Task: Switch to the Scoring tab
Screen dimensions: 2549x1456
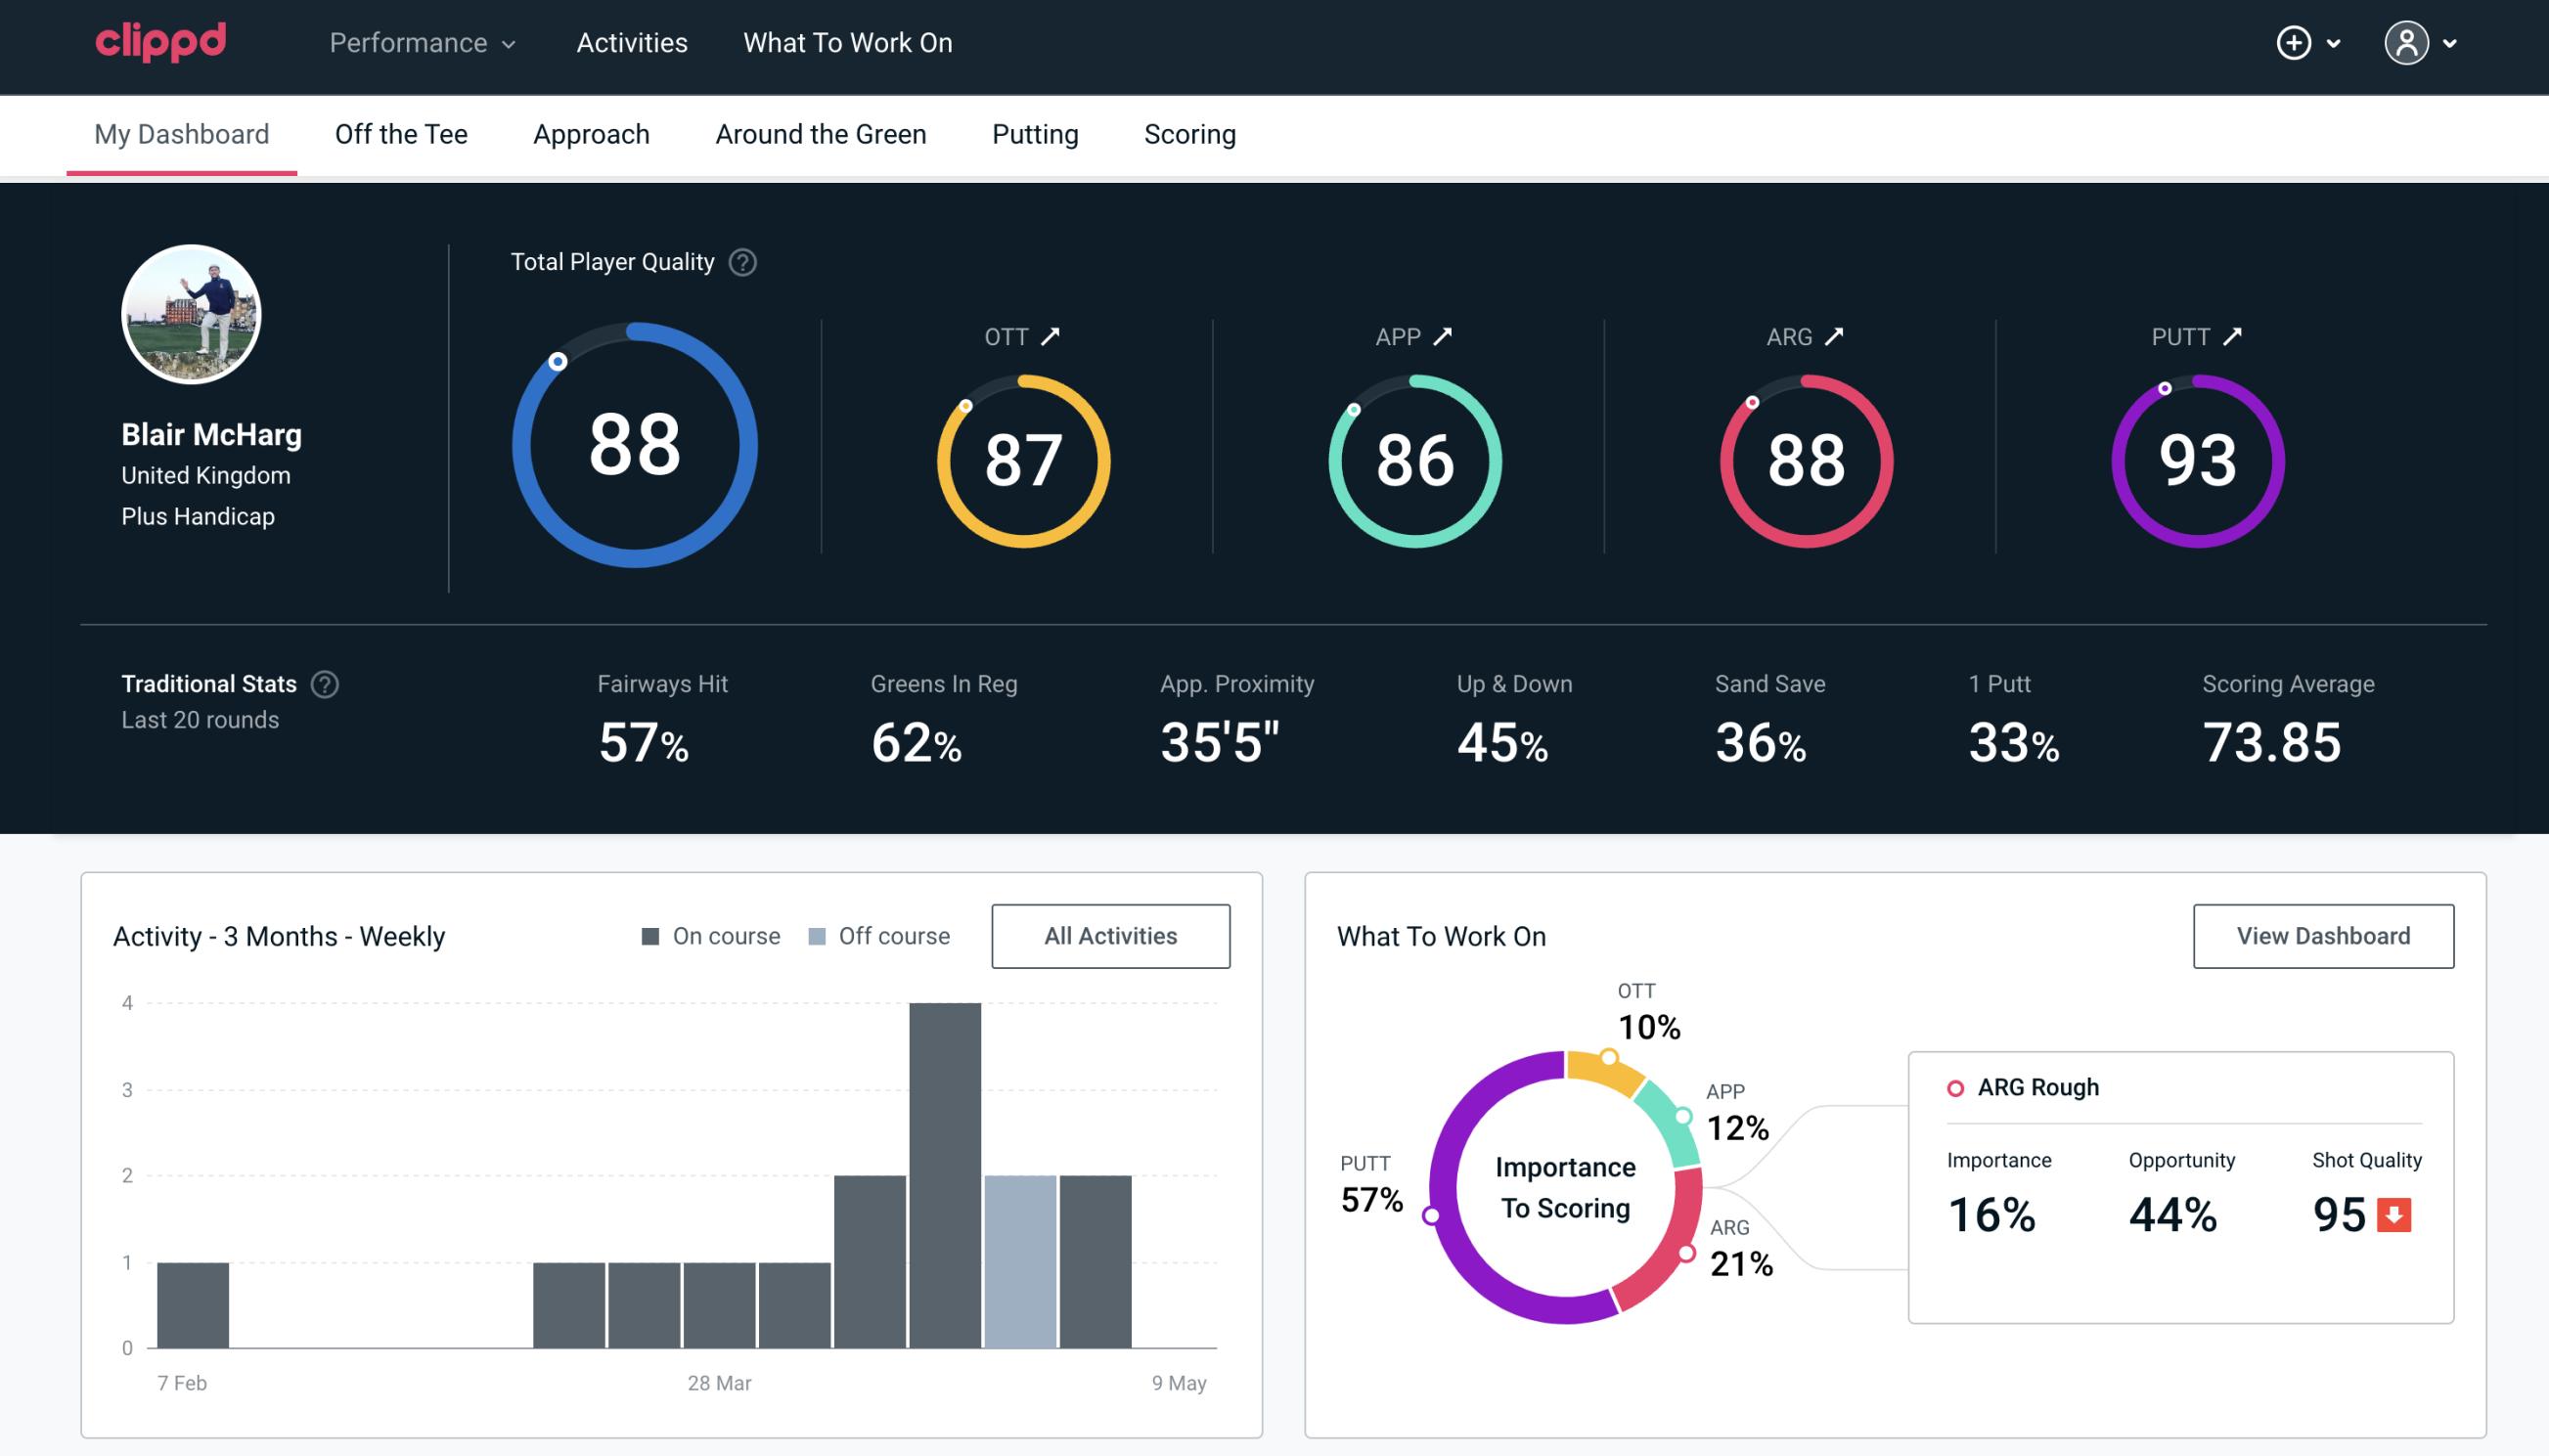Action: [x=1190, y=133]
